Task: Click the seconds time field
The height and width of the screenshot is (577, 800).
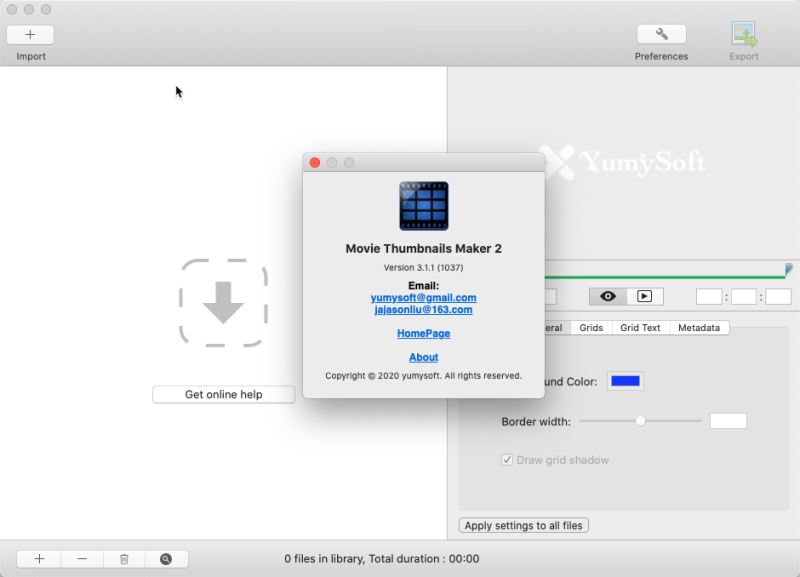Action: pyautogui.click(x=779, y=296)
